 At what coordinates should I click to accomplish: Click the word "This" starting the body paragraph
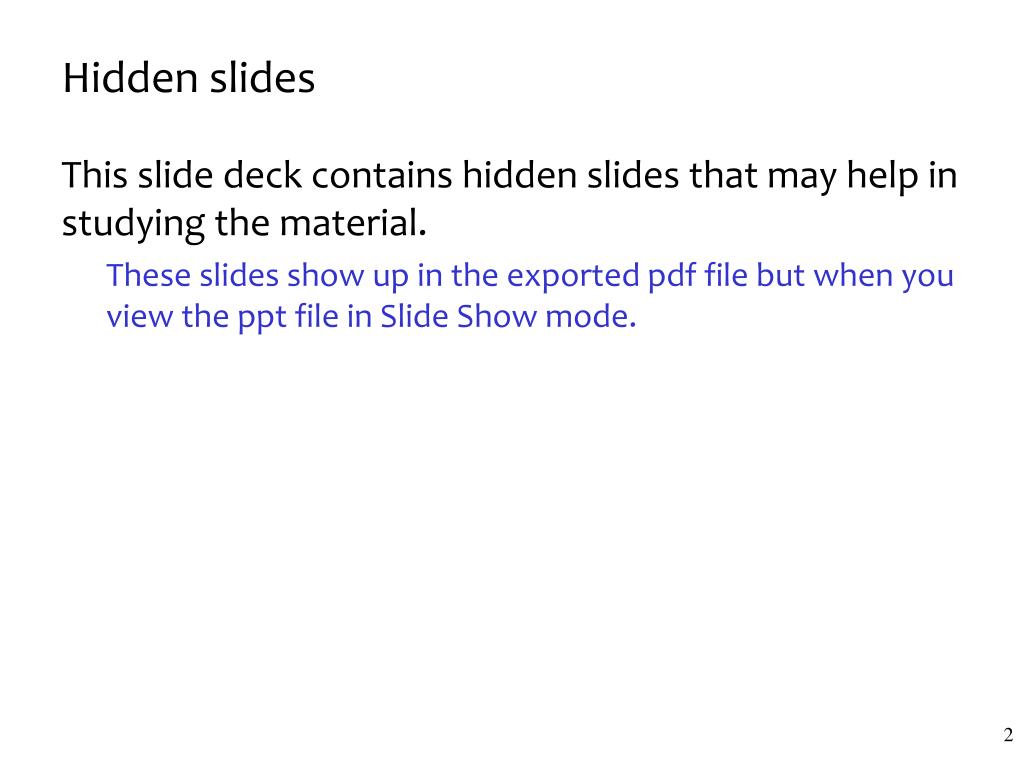[x=94, y=175]
